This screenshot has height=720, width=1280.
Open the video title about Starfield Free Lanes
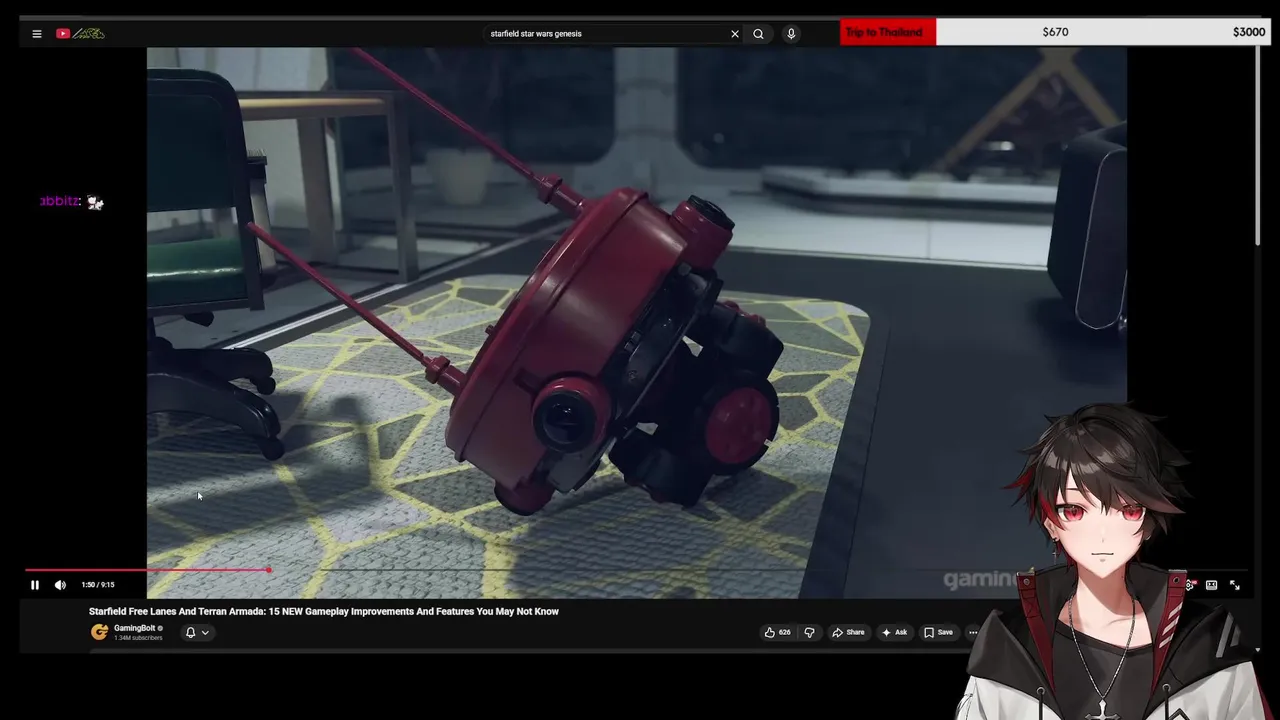324,611
